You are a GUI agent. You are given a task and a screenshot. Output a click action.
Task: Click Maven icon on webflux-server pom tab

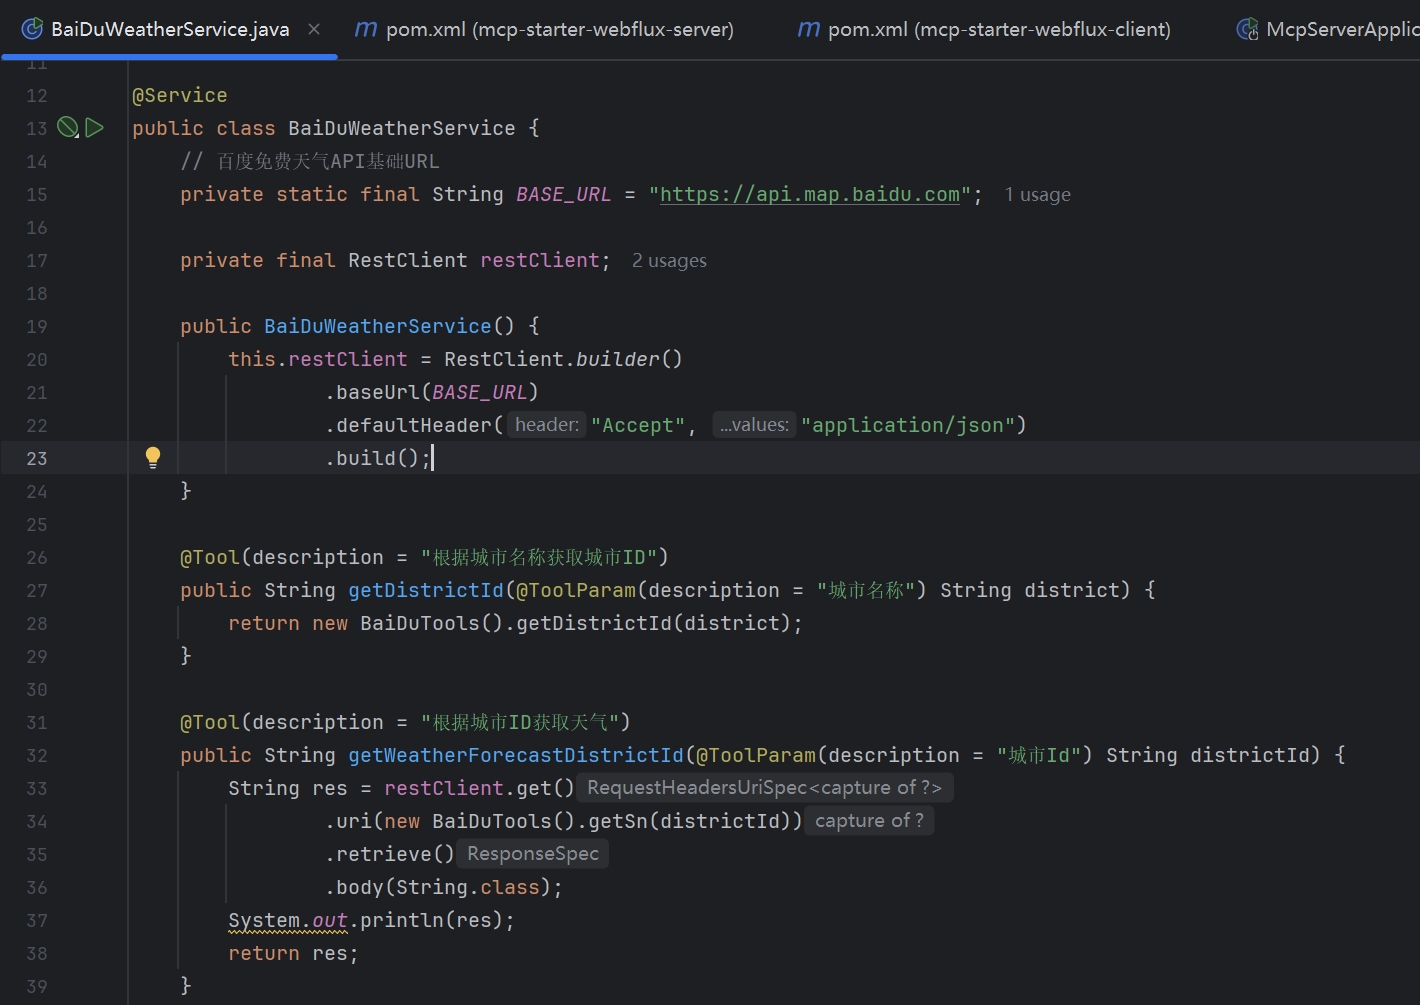(366, 29)
